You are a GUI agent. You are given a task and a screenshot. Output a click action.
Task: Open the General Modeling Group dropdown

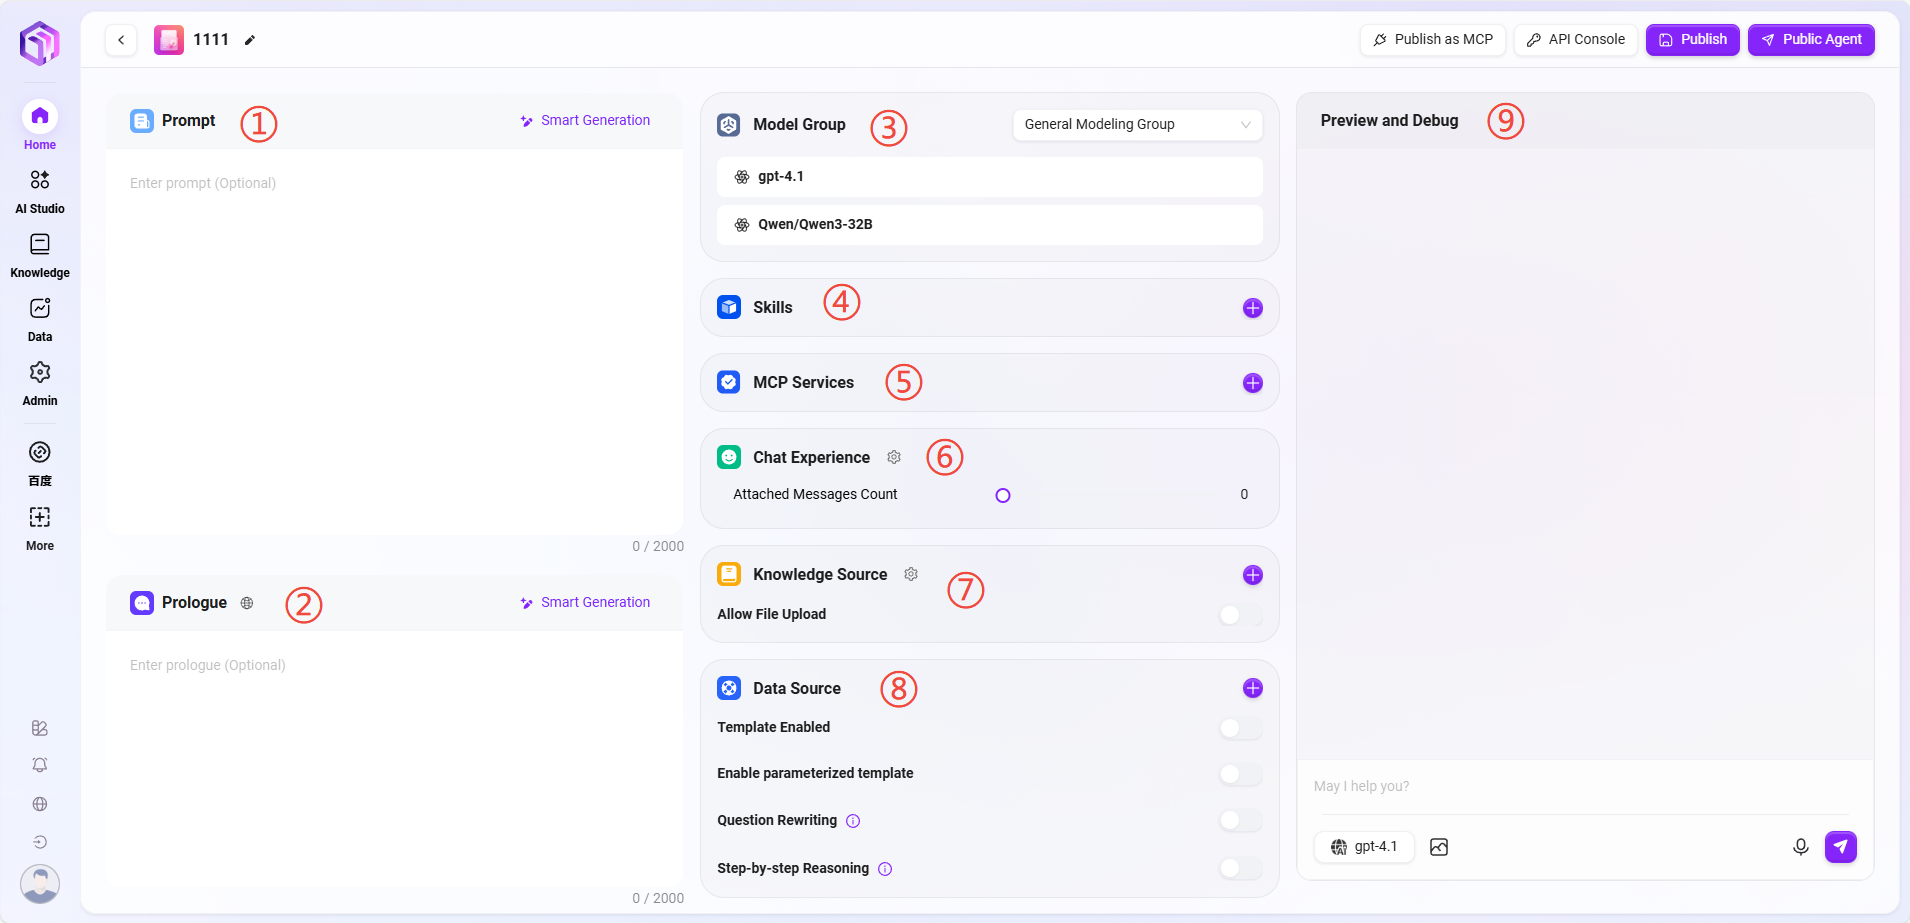click(x=1137, y=125)
